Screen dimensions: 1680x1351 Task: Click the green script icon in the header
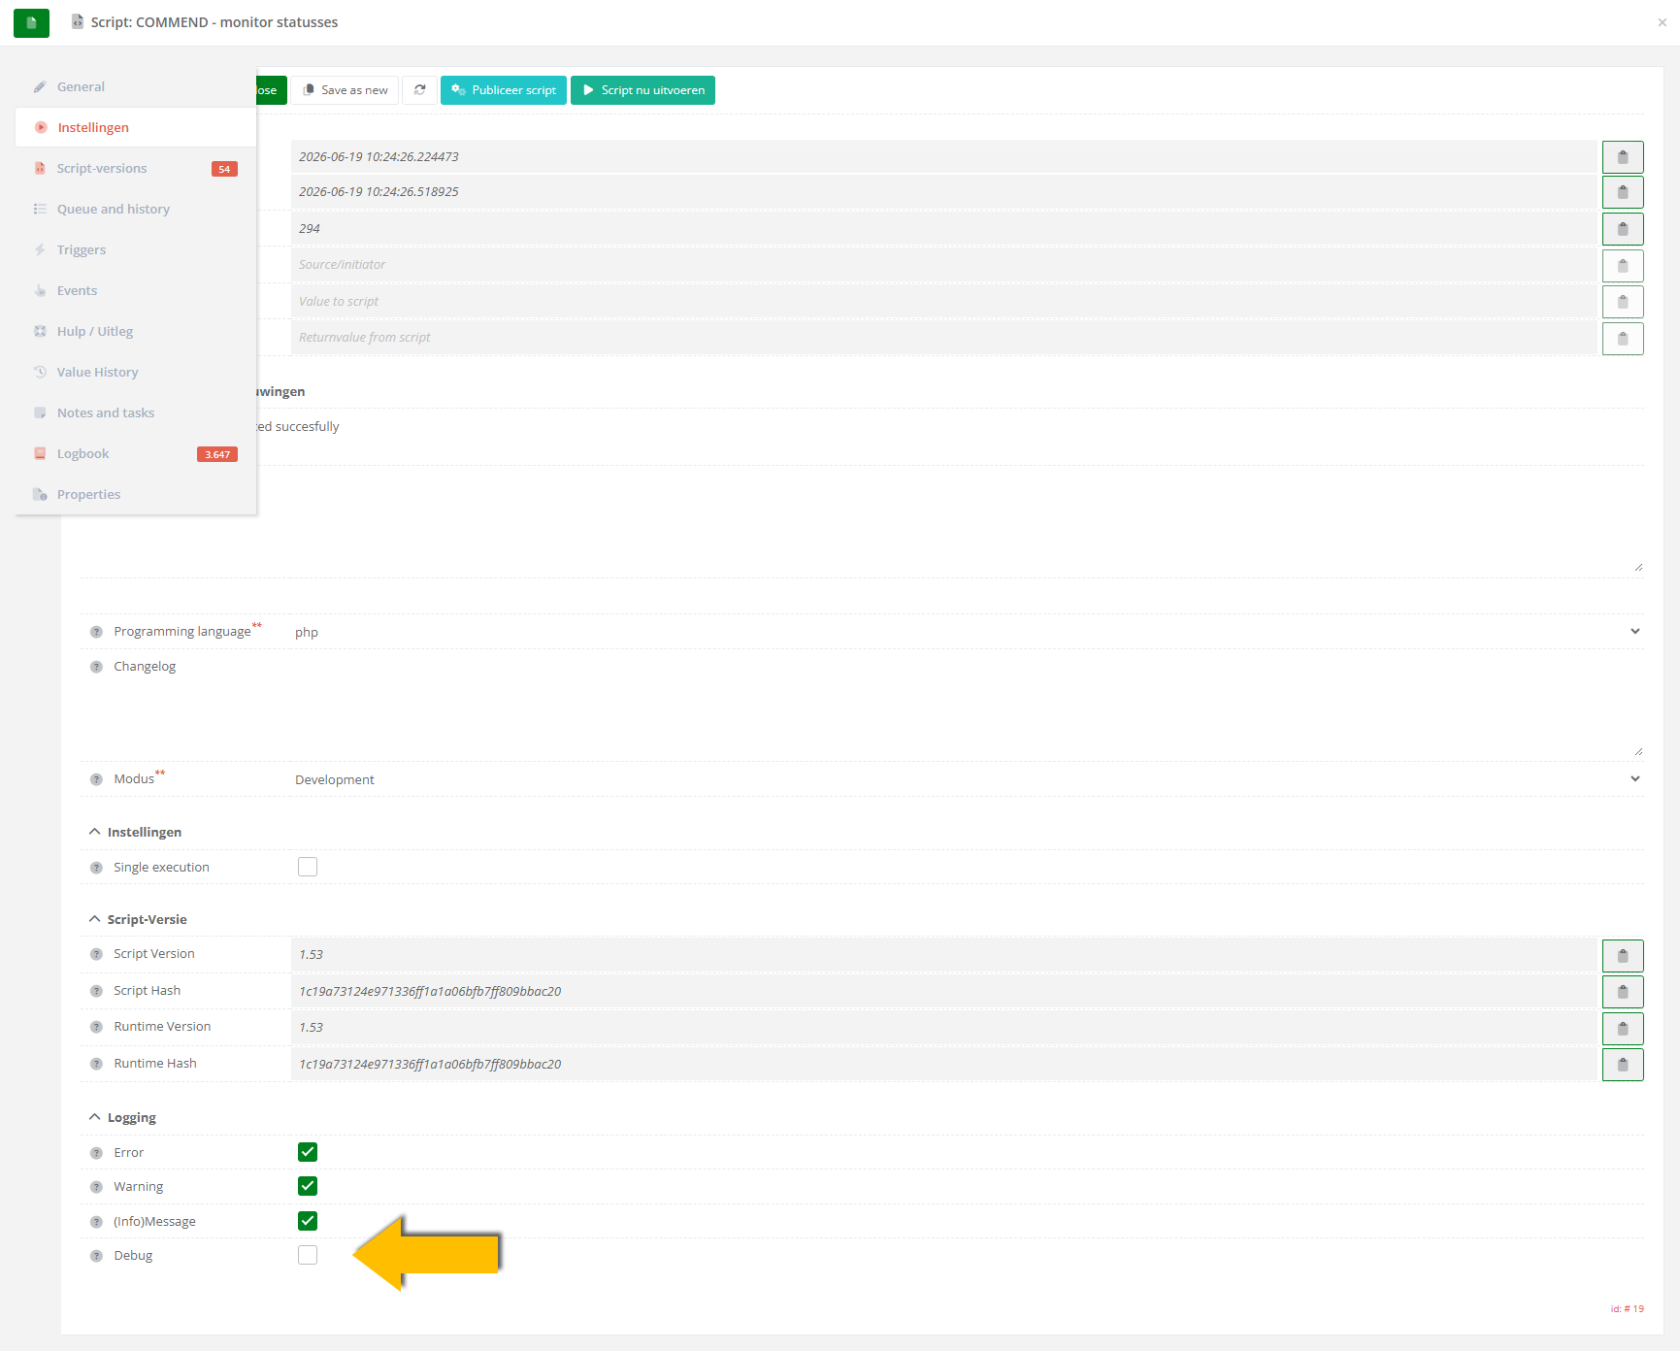point(31,22)
